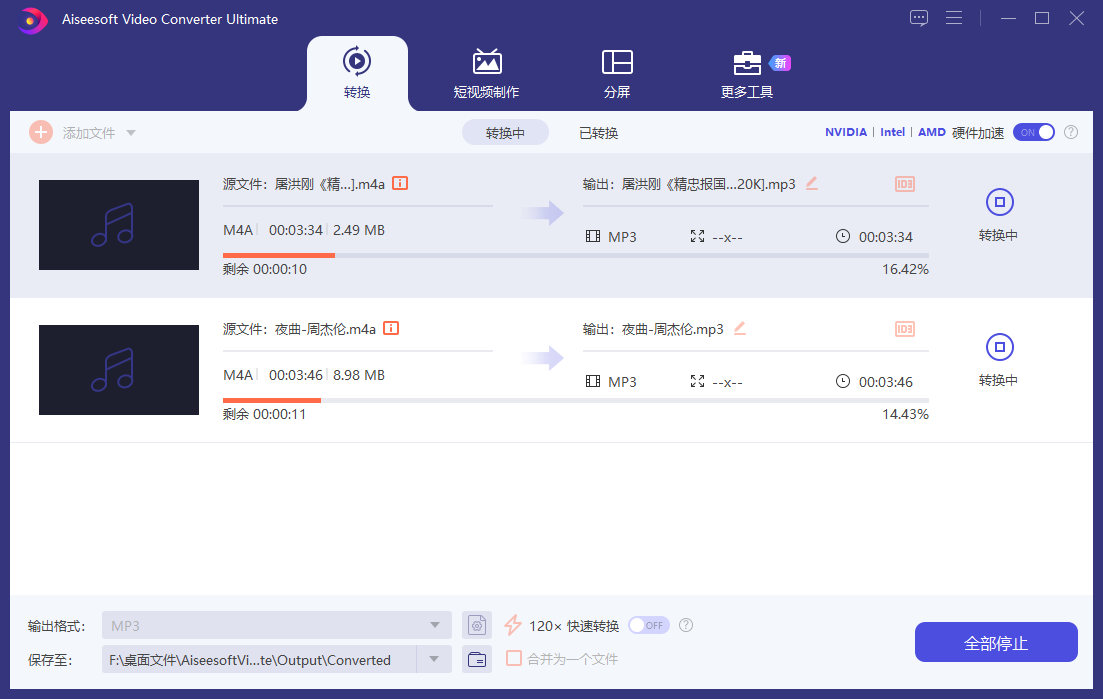Expand the 输出格式 MP3 dropdown
Screen dimensions: 1103x699
(x=434, y=626)
